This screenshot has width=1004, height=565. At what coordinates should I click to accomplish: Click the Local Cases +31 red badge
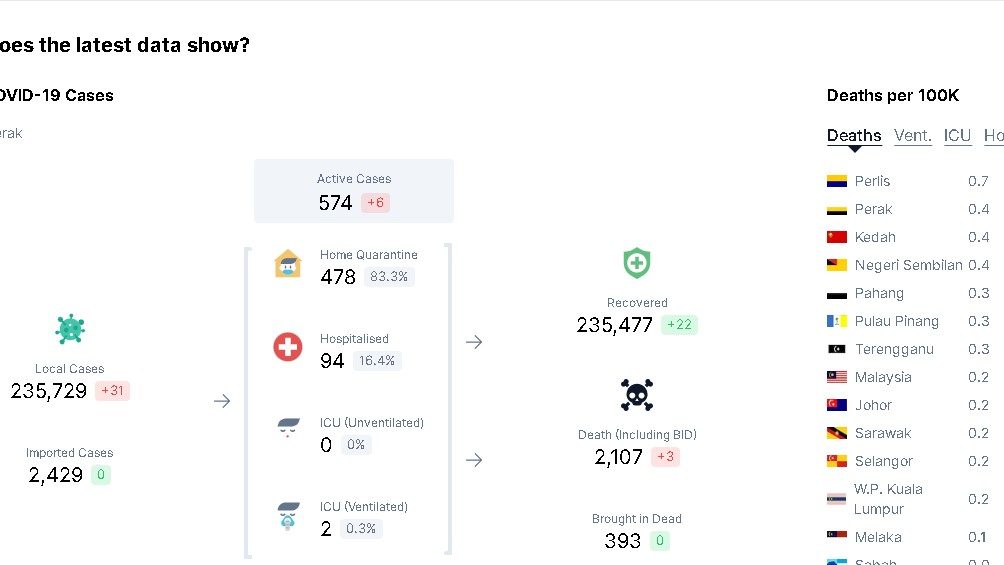112,391
